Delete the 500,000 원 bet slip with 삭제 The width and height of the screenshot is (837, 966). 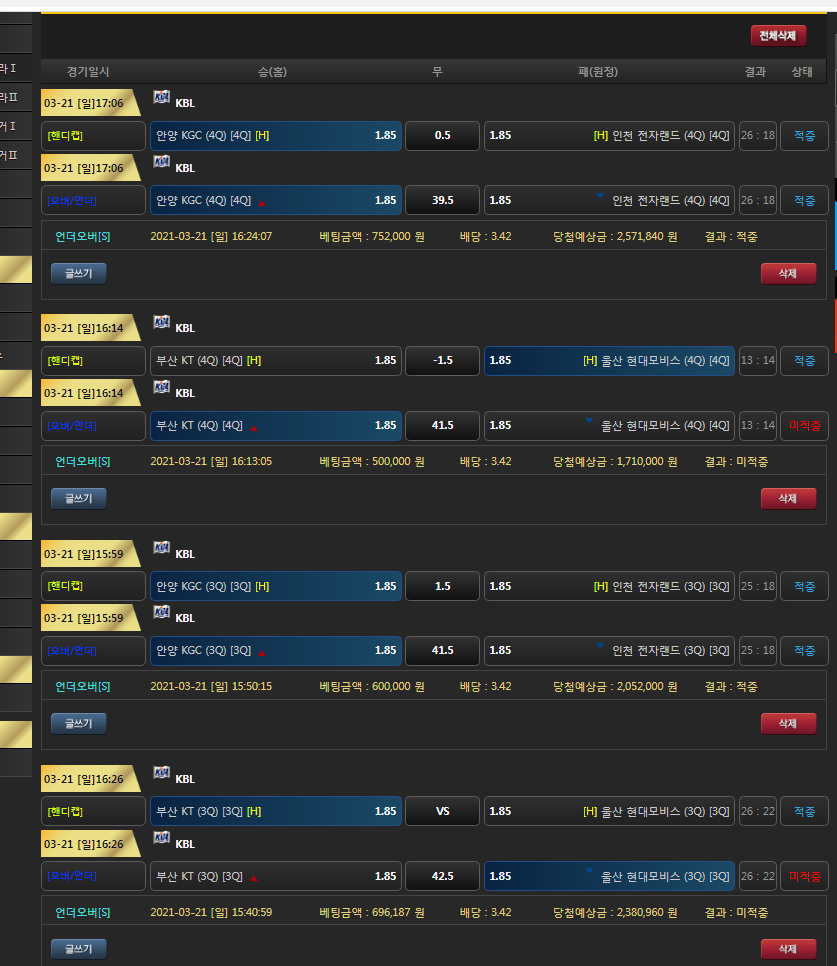point(787,498)
